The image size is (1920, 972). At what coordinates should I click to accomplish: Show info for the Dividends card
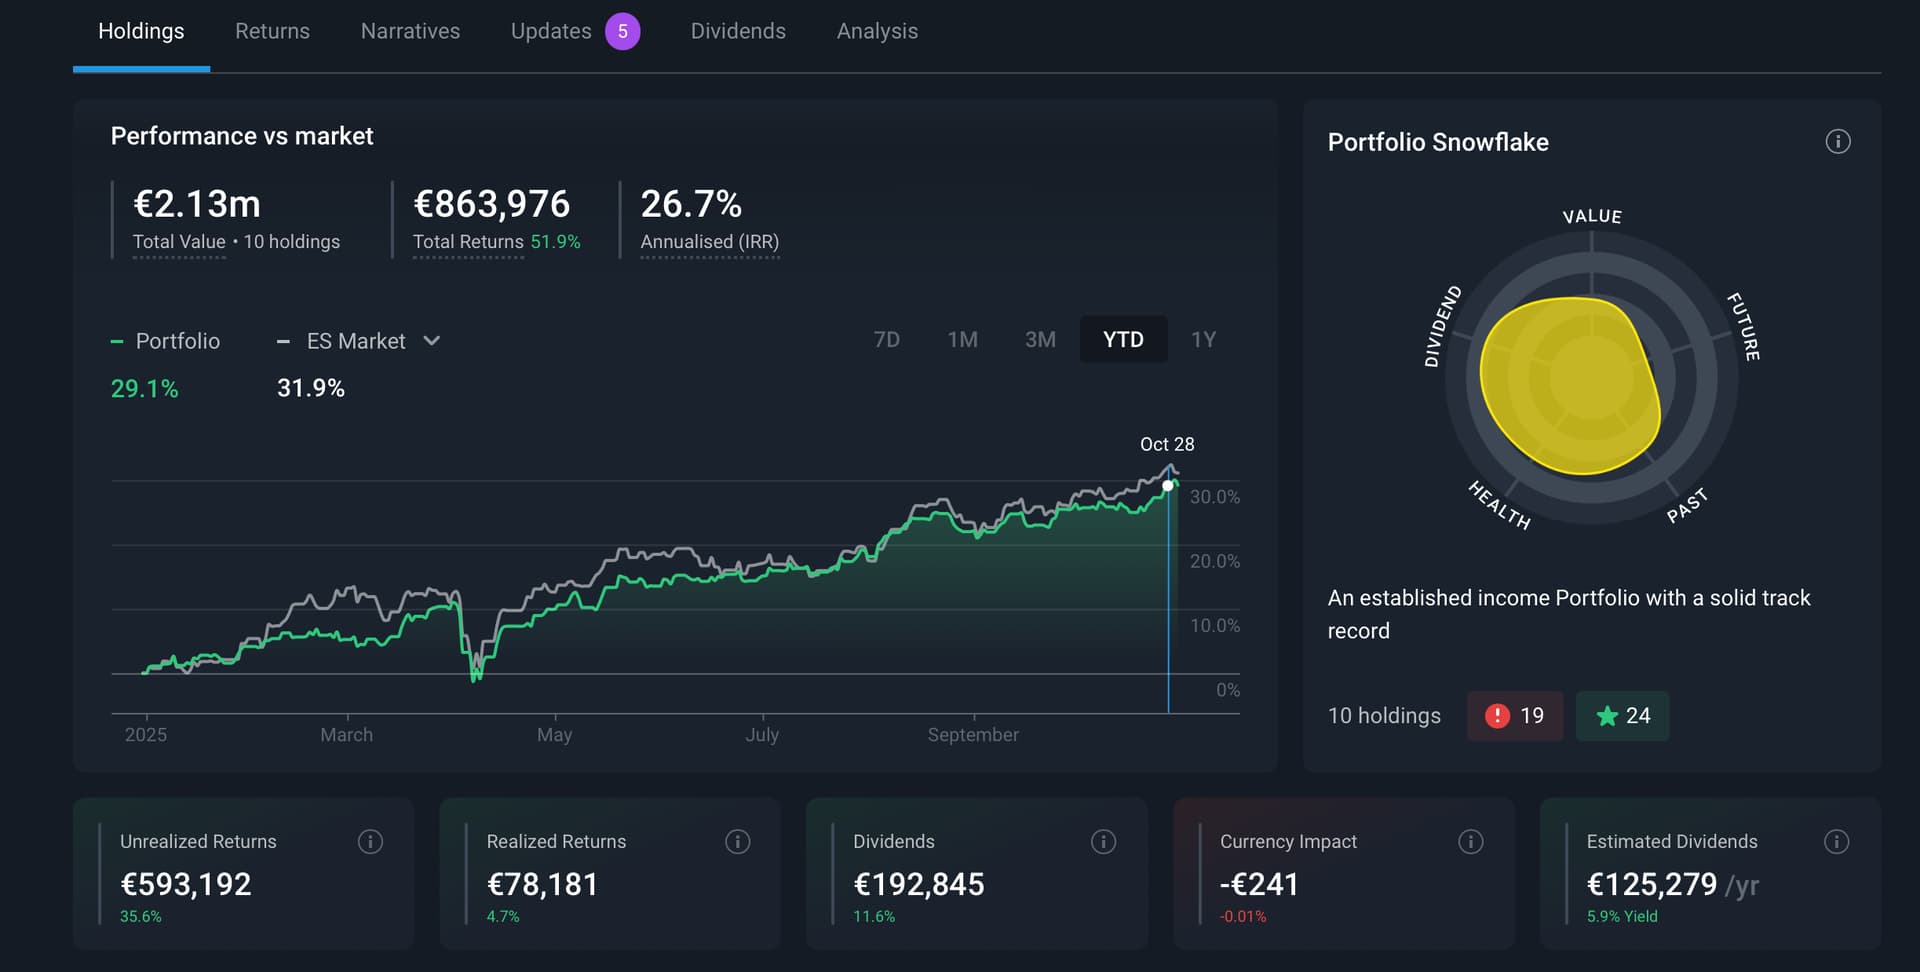tap(1103, 842)
